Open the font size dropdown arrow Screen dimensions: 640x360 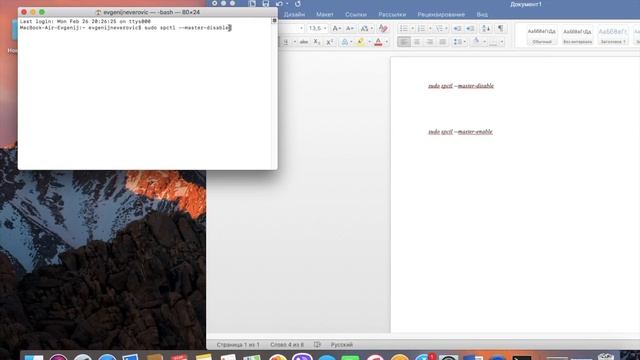[x=325, y=28]
